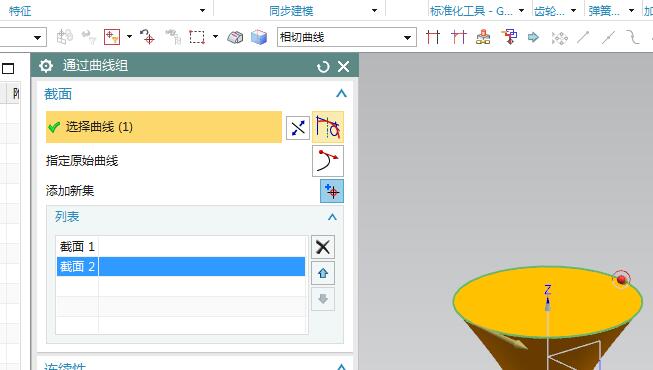
Task: Delete the selected section with the X button
Action: tap(323, 247)
